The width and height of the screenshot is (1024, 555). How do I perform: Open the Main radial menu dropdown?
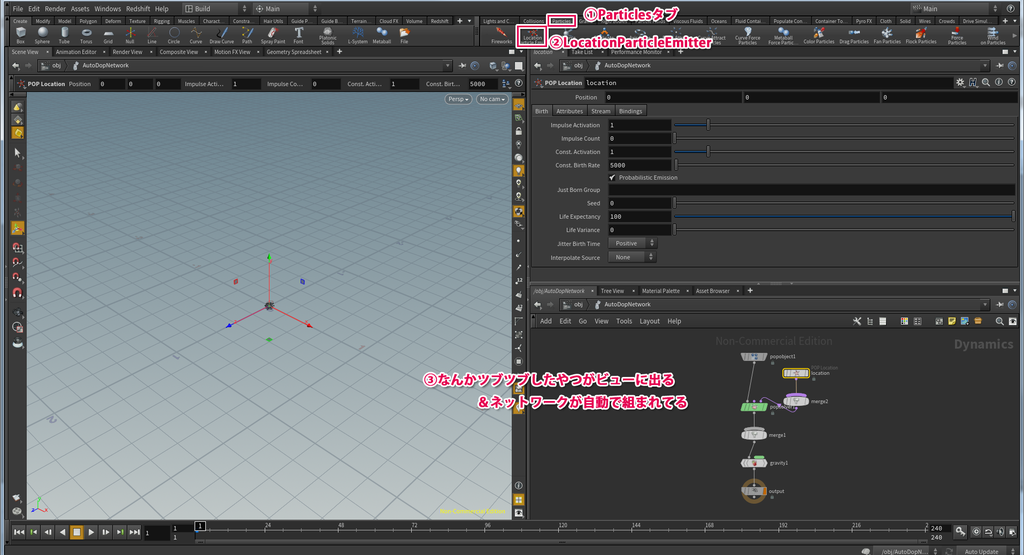pyautogui.click(x=285, y=8)
